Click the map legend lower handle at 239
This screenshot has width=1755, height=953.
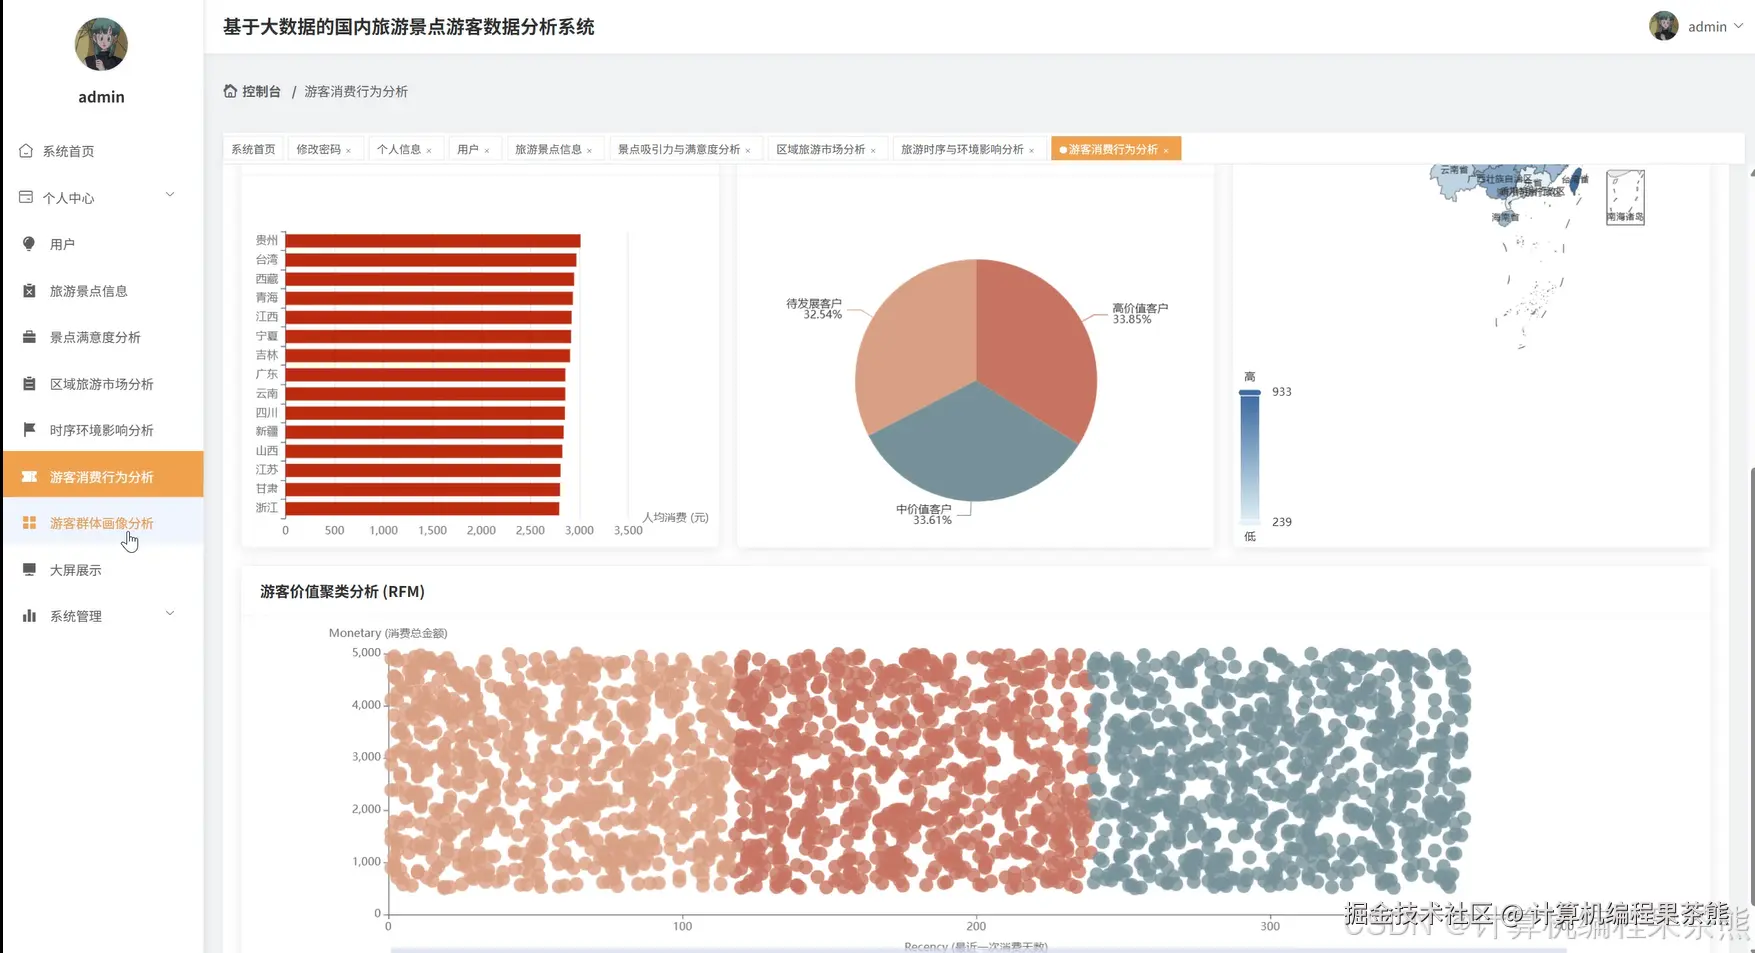coord(1249,522)
